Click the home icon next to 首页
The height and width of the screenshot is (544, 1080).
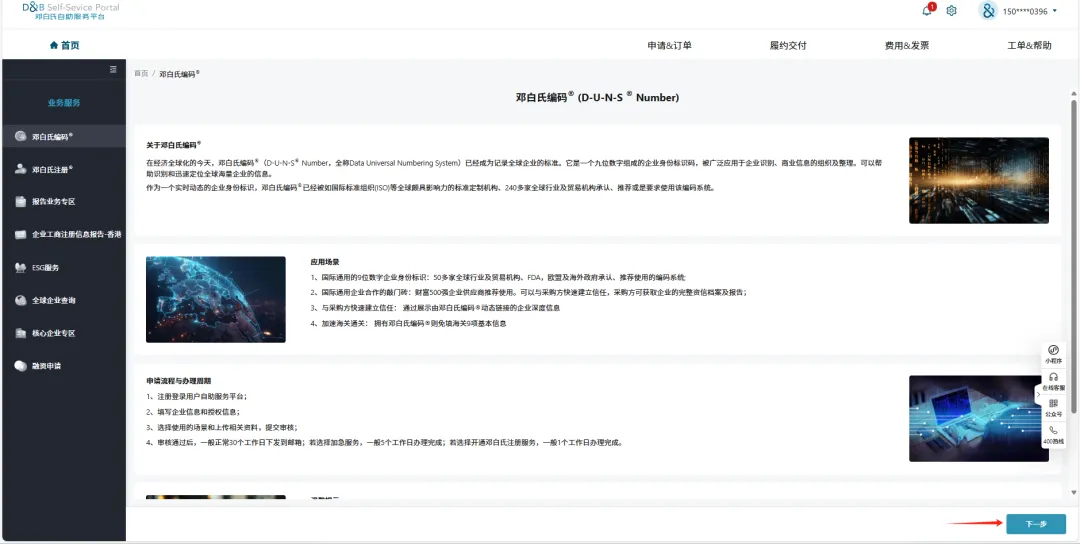pos(54,45)
